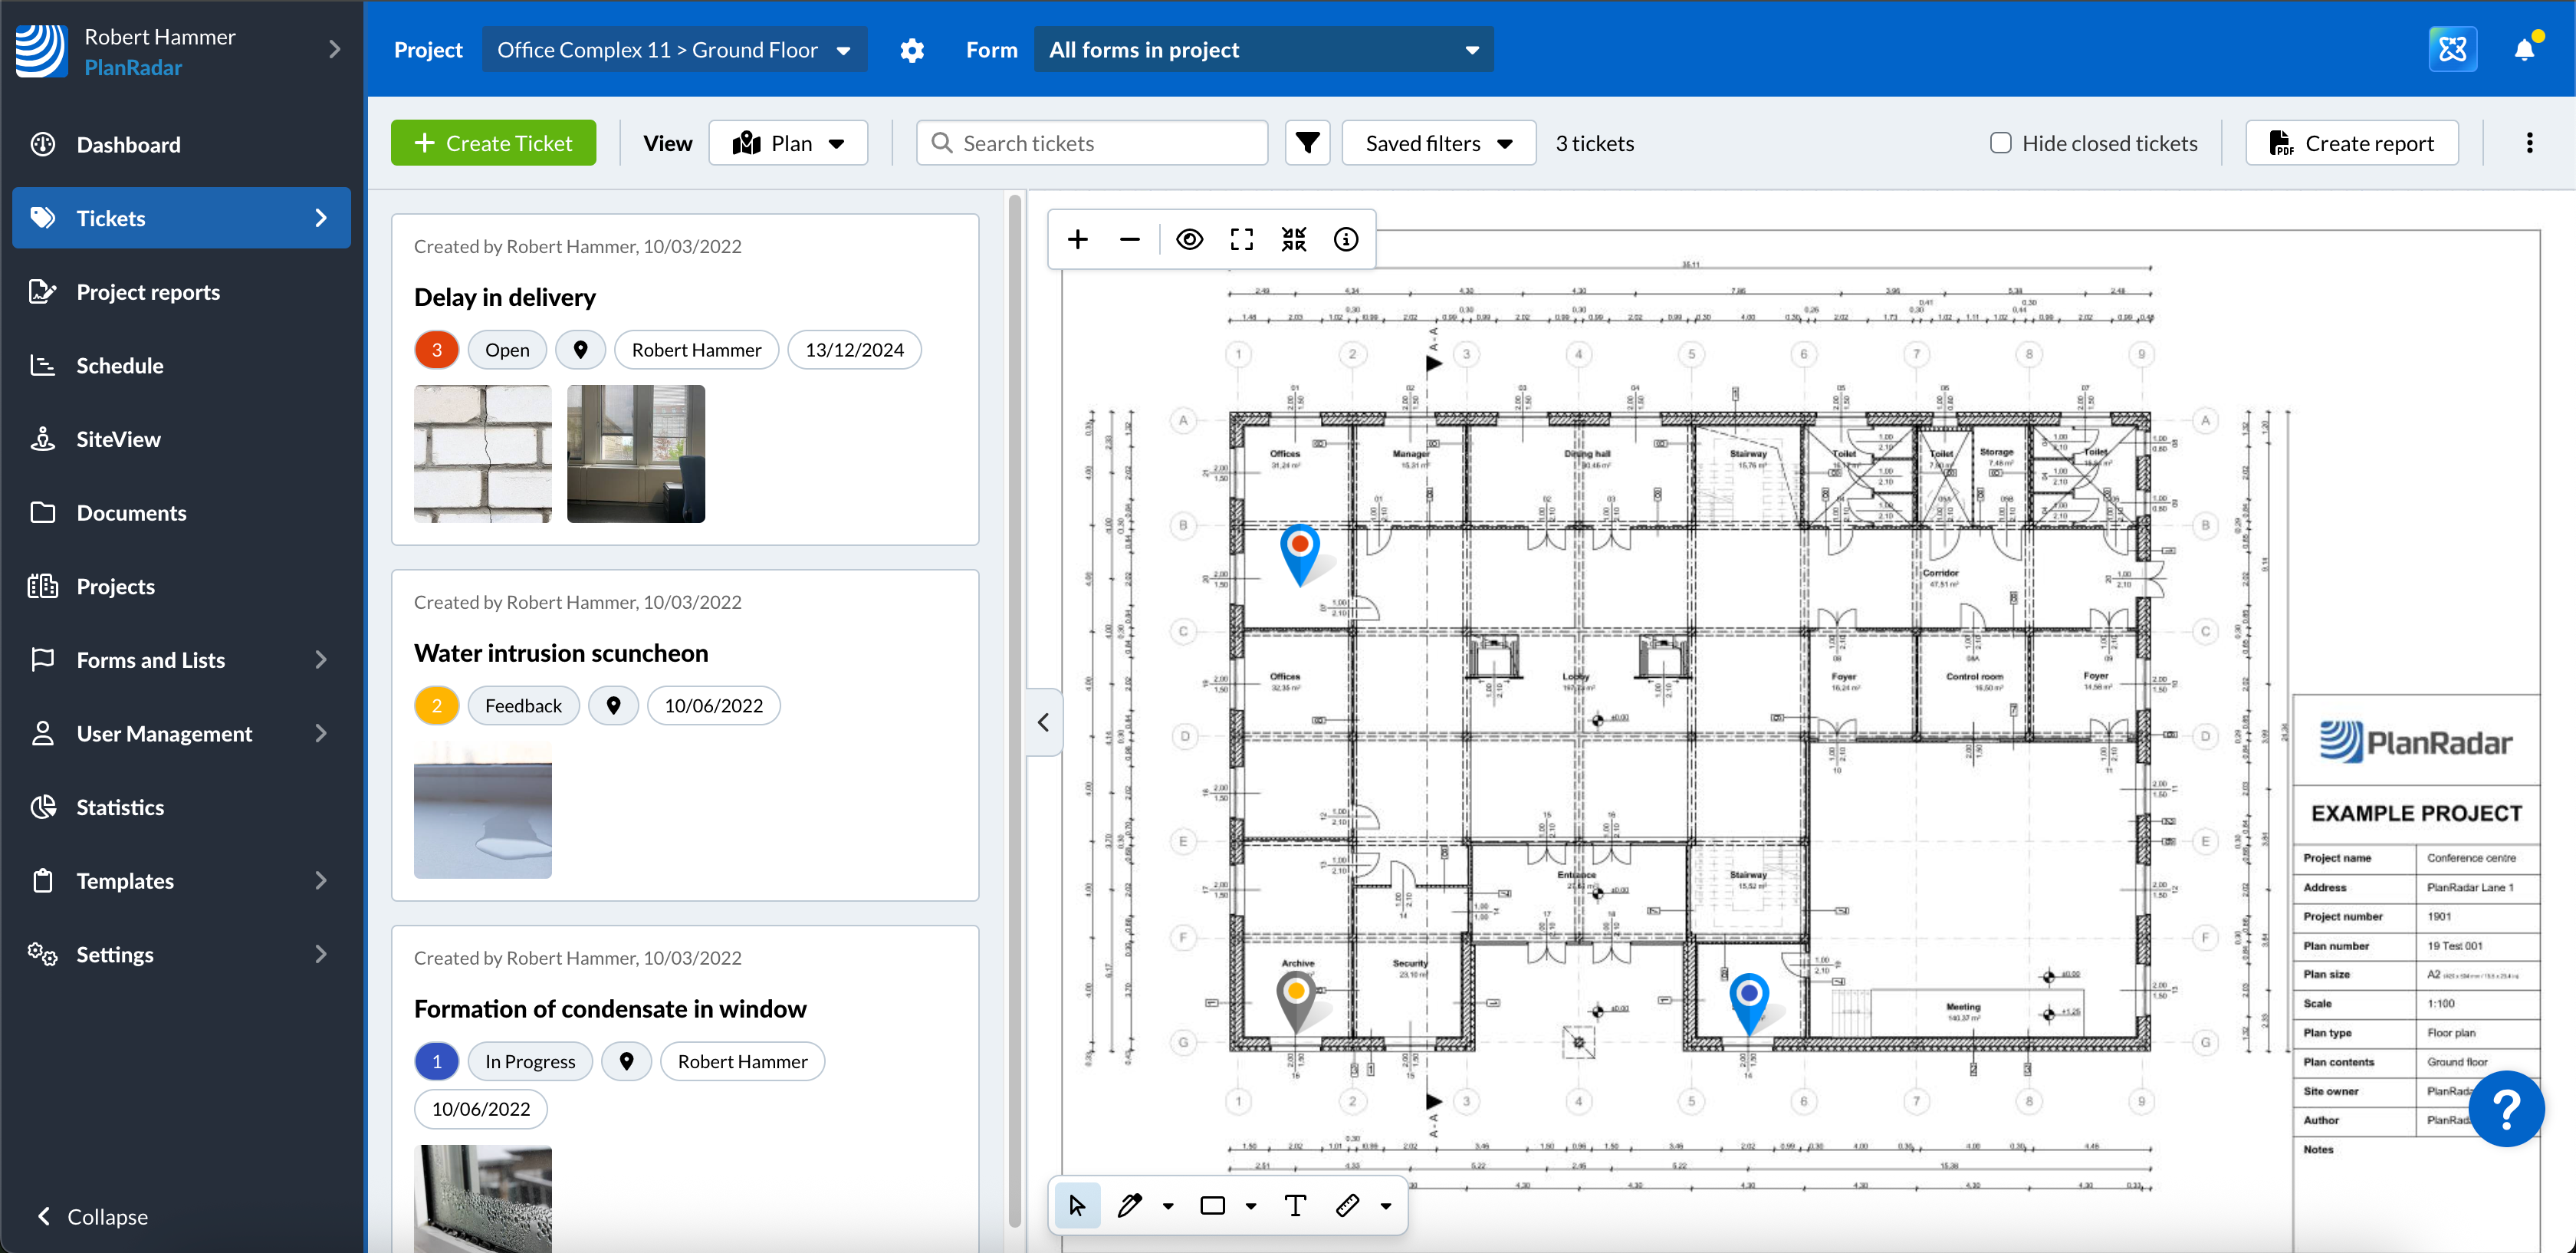Enable Hide closed tickets checkbox

point(2000,143)
